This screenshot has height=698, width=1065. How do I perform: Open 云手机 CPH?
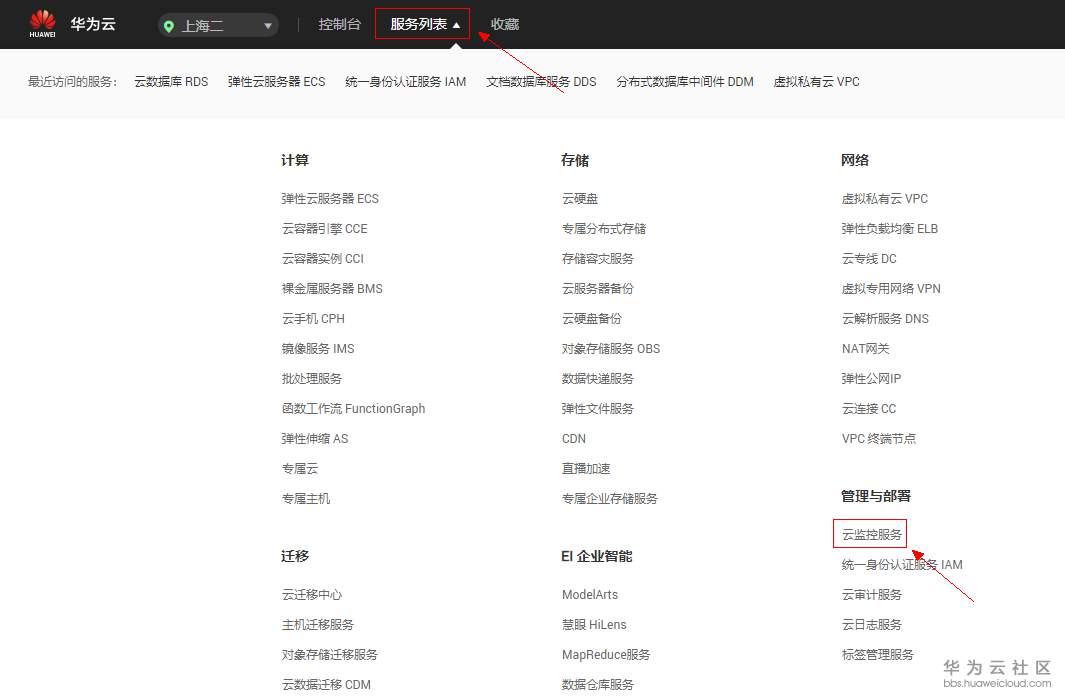313,318
